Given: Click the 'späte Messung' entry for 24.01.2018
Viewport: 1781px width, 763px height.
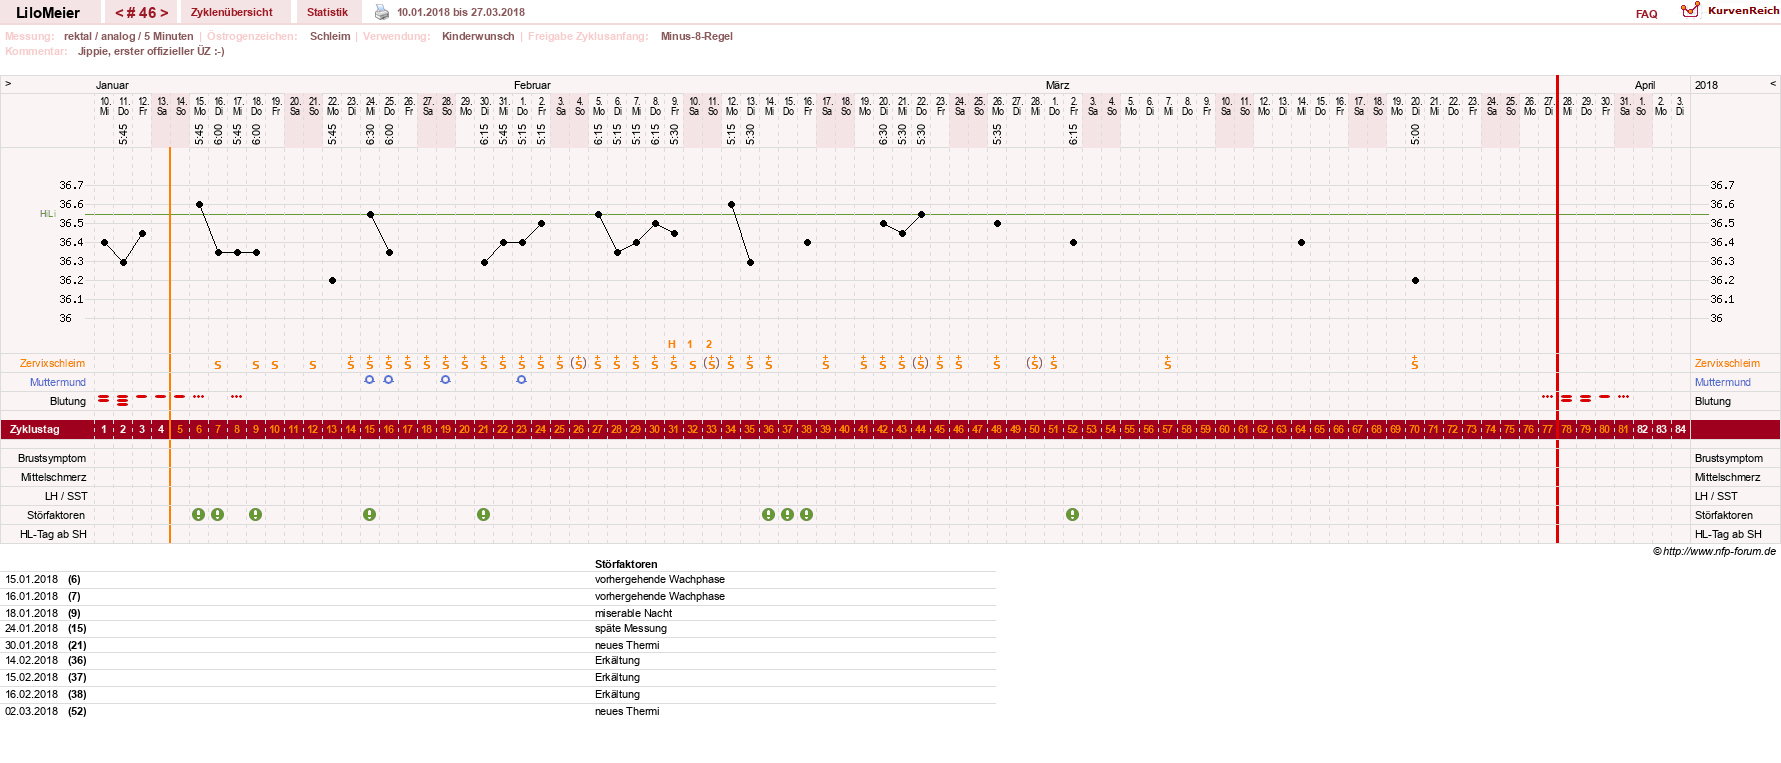Looking at the screenshot, I should pos(631,628).
